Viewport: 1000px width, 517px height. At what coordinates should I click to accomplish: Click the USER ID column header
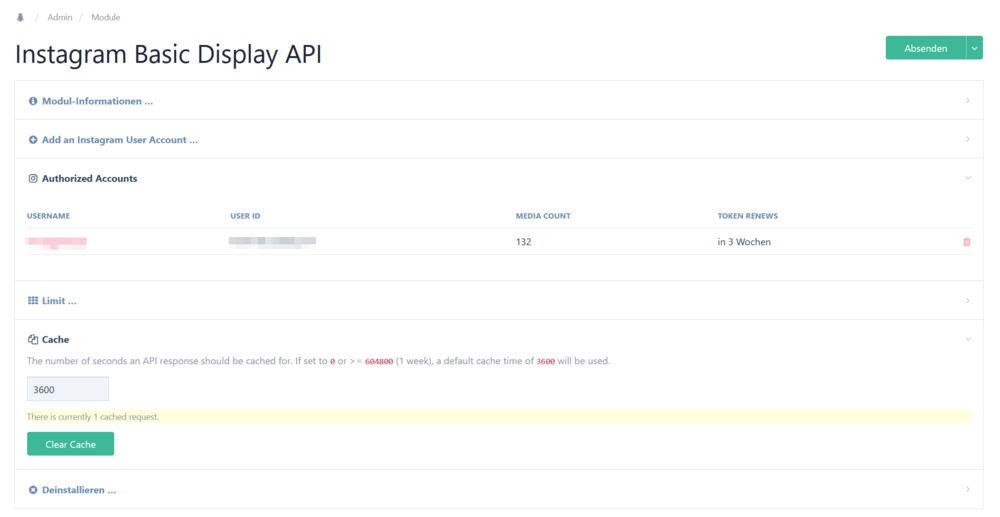(245, 216)
